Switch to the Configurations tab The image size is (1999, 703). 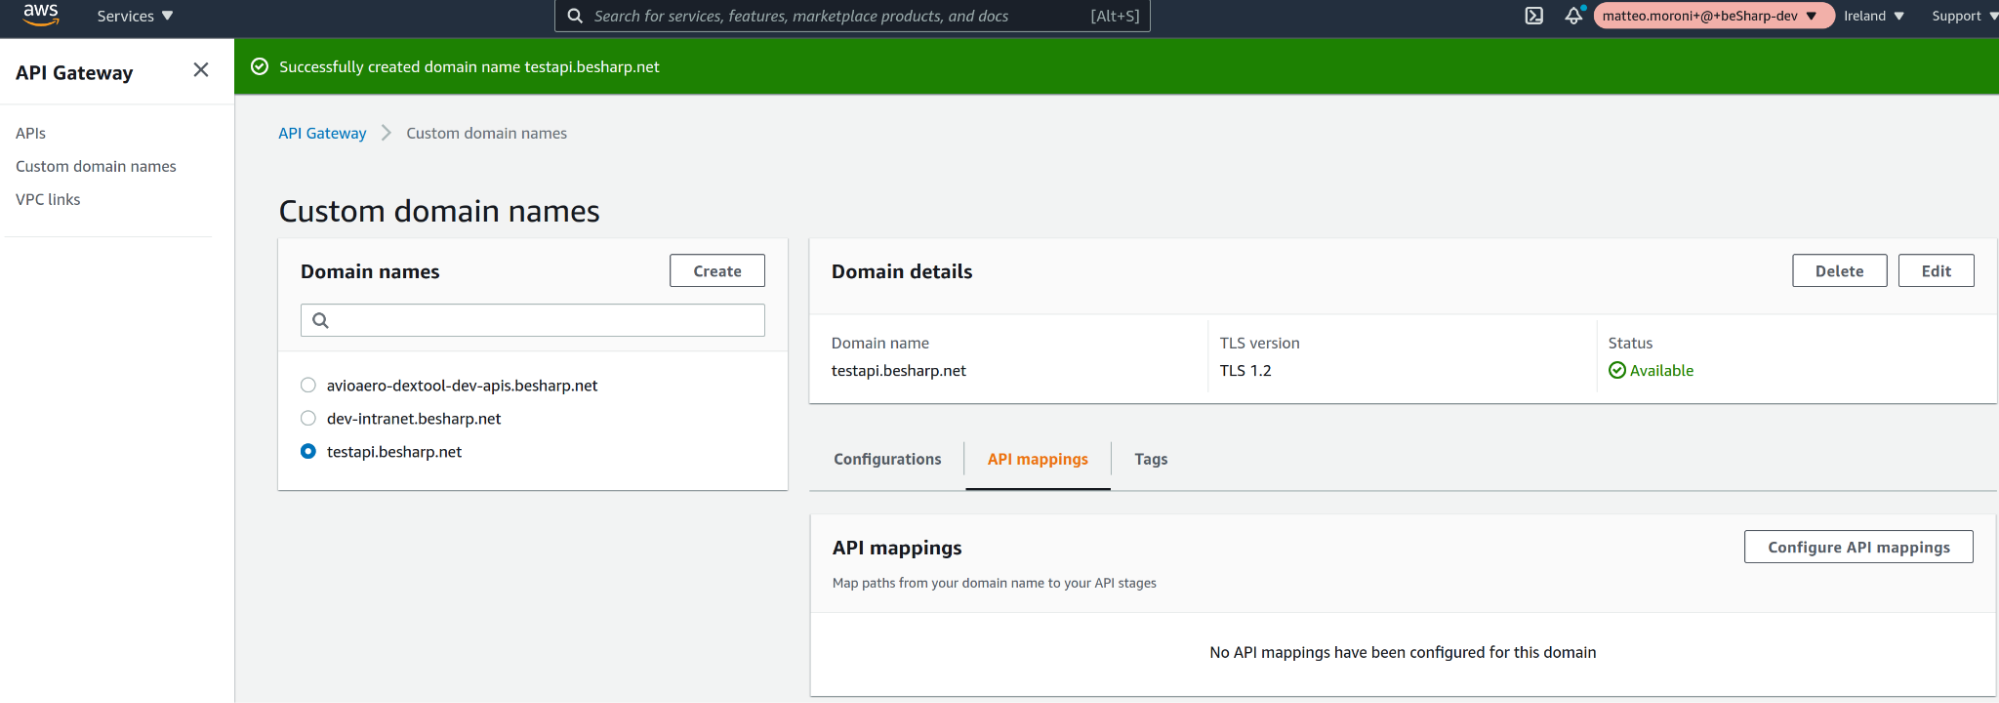(887, 459)
